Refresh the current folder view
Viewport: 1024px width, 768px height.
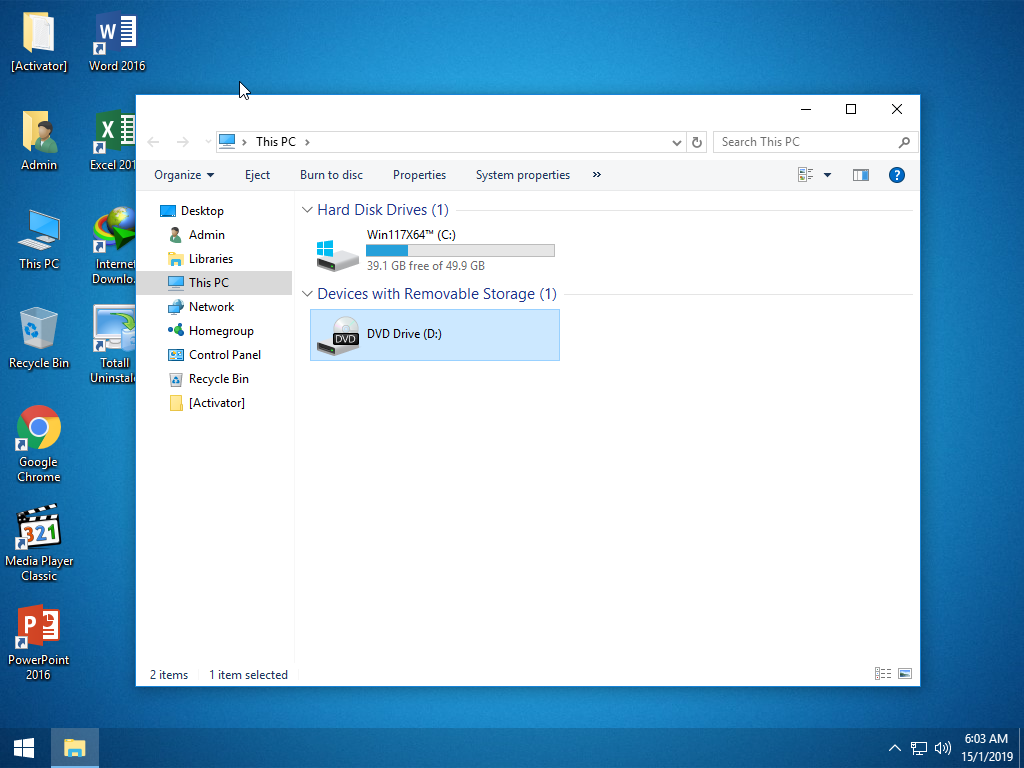click(x=697, y=141)
